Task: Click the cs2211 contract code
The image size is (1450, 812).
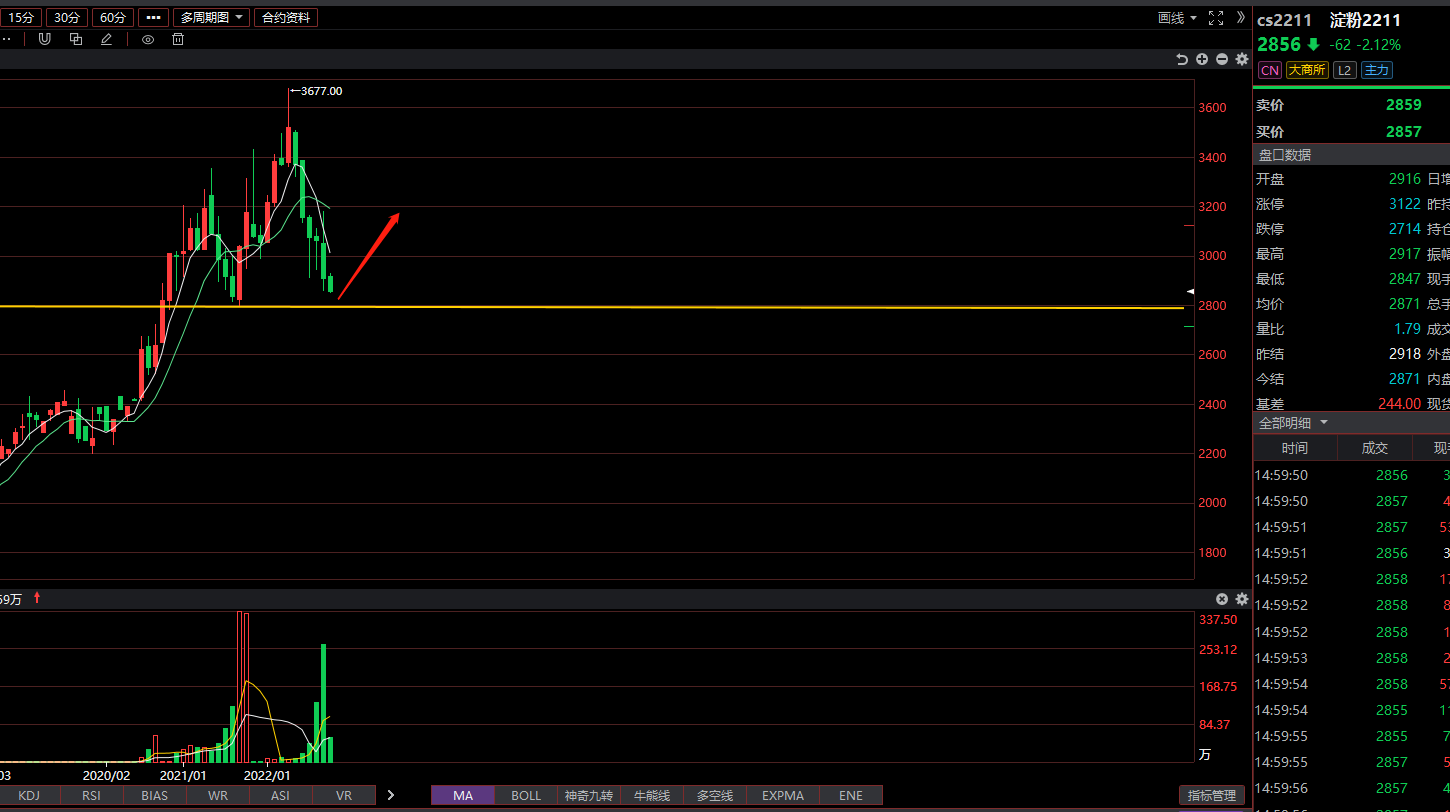Action: point(1285,20)
